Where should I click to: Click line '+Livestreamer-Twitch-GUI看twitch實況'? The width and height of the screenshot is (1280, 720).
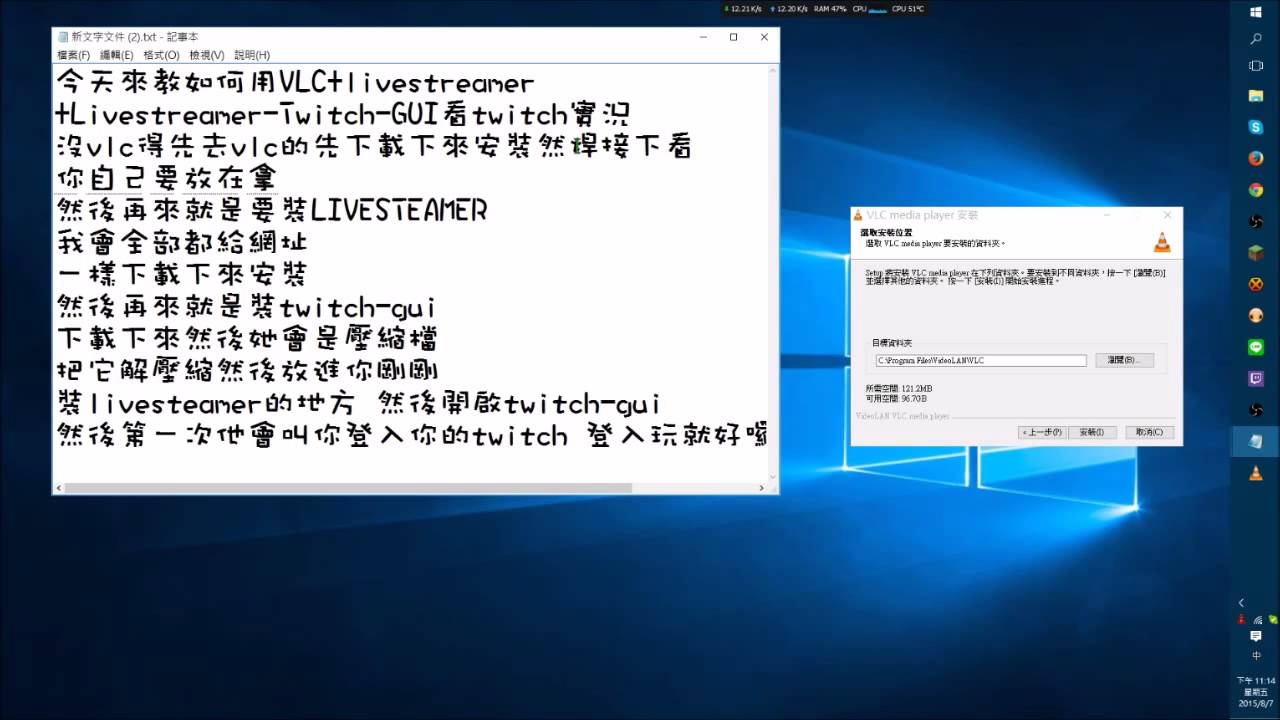[342, 114]
